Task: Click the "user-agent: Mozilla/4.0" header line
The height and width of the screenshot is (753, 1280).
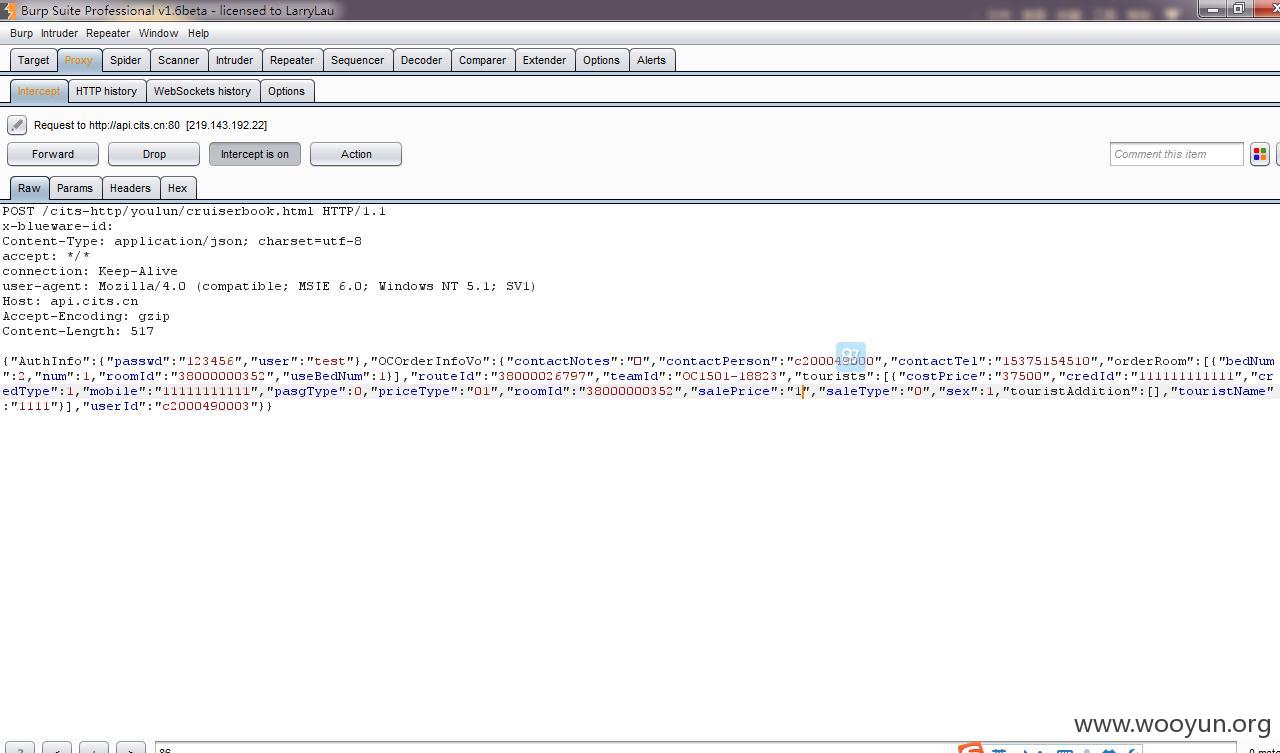Action: (x=269, y=286)
